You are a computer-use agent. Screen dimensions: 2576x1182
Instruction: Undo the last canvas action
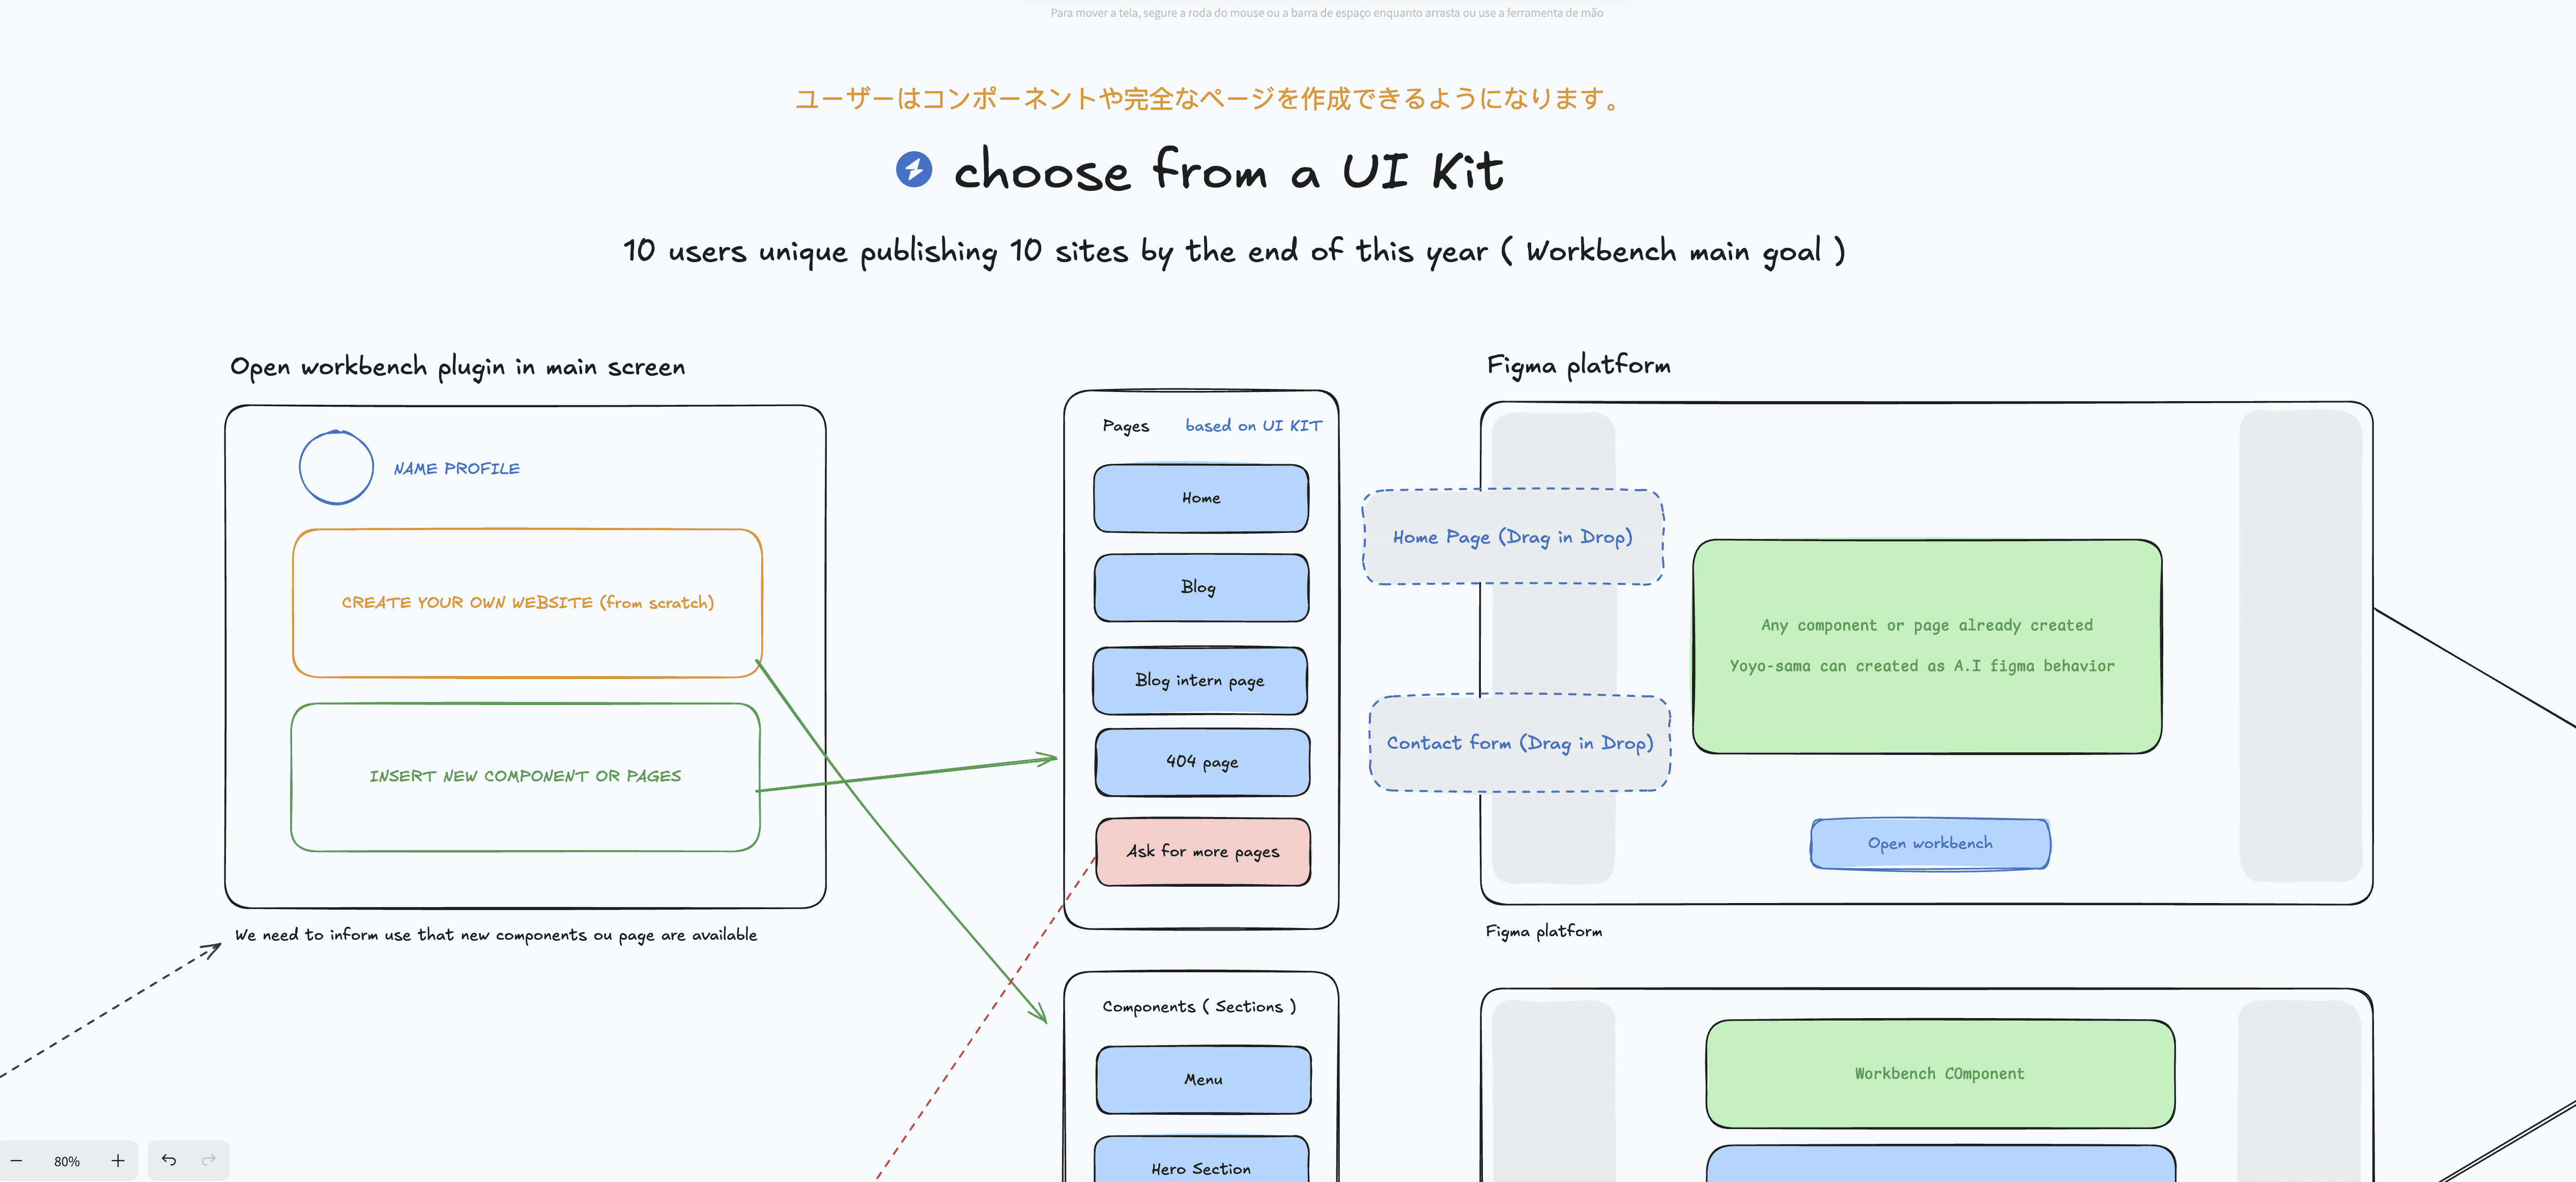coord(169,1160)
